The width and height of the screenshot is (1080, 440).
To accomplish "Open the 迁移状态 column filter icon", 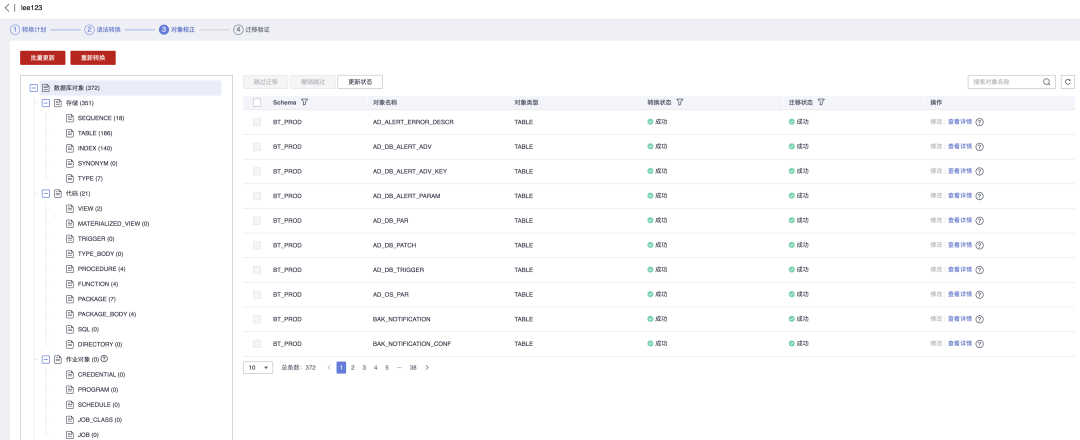I will pyautogui.click(x=821, y=102).
